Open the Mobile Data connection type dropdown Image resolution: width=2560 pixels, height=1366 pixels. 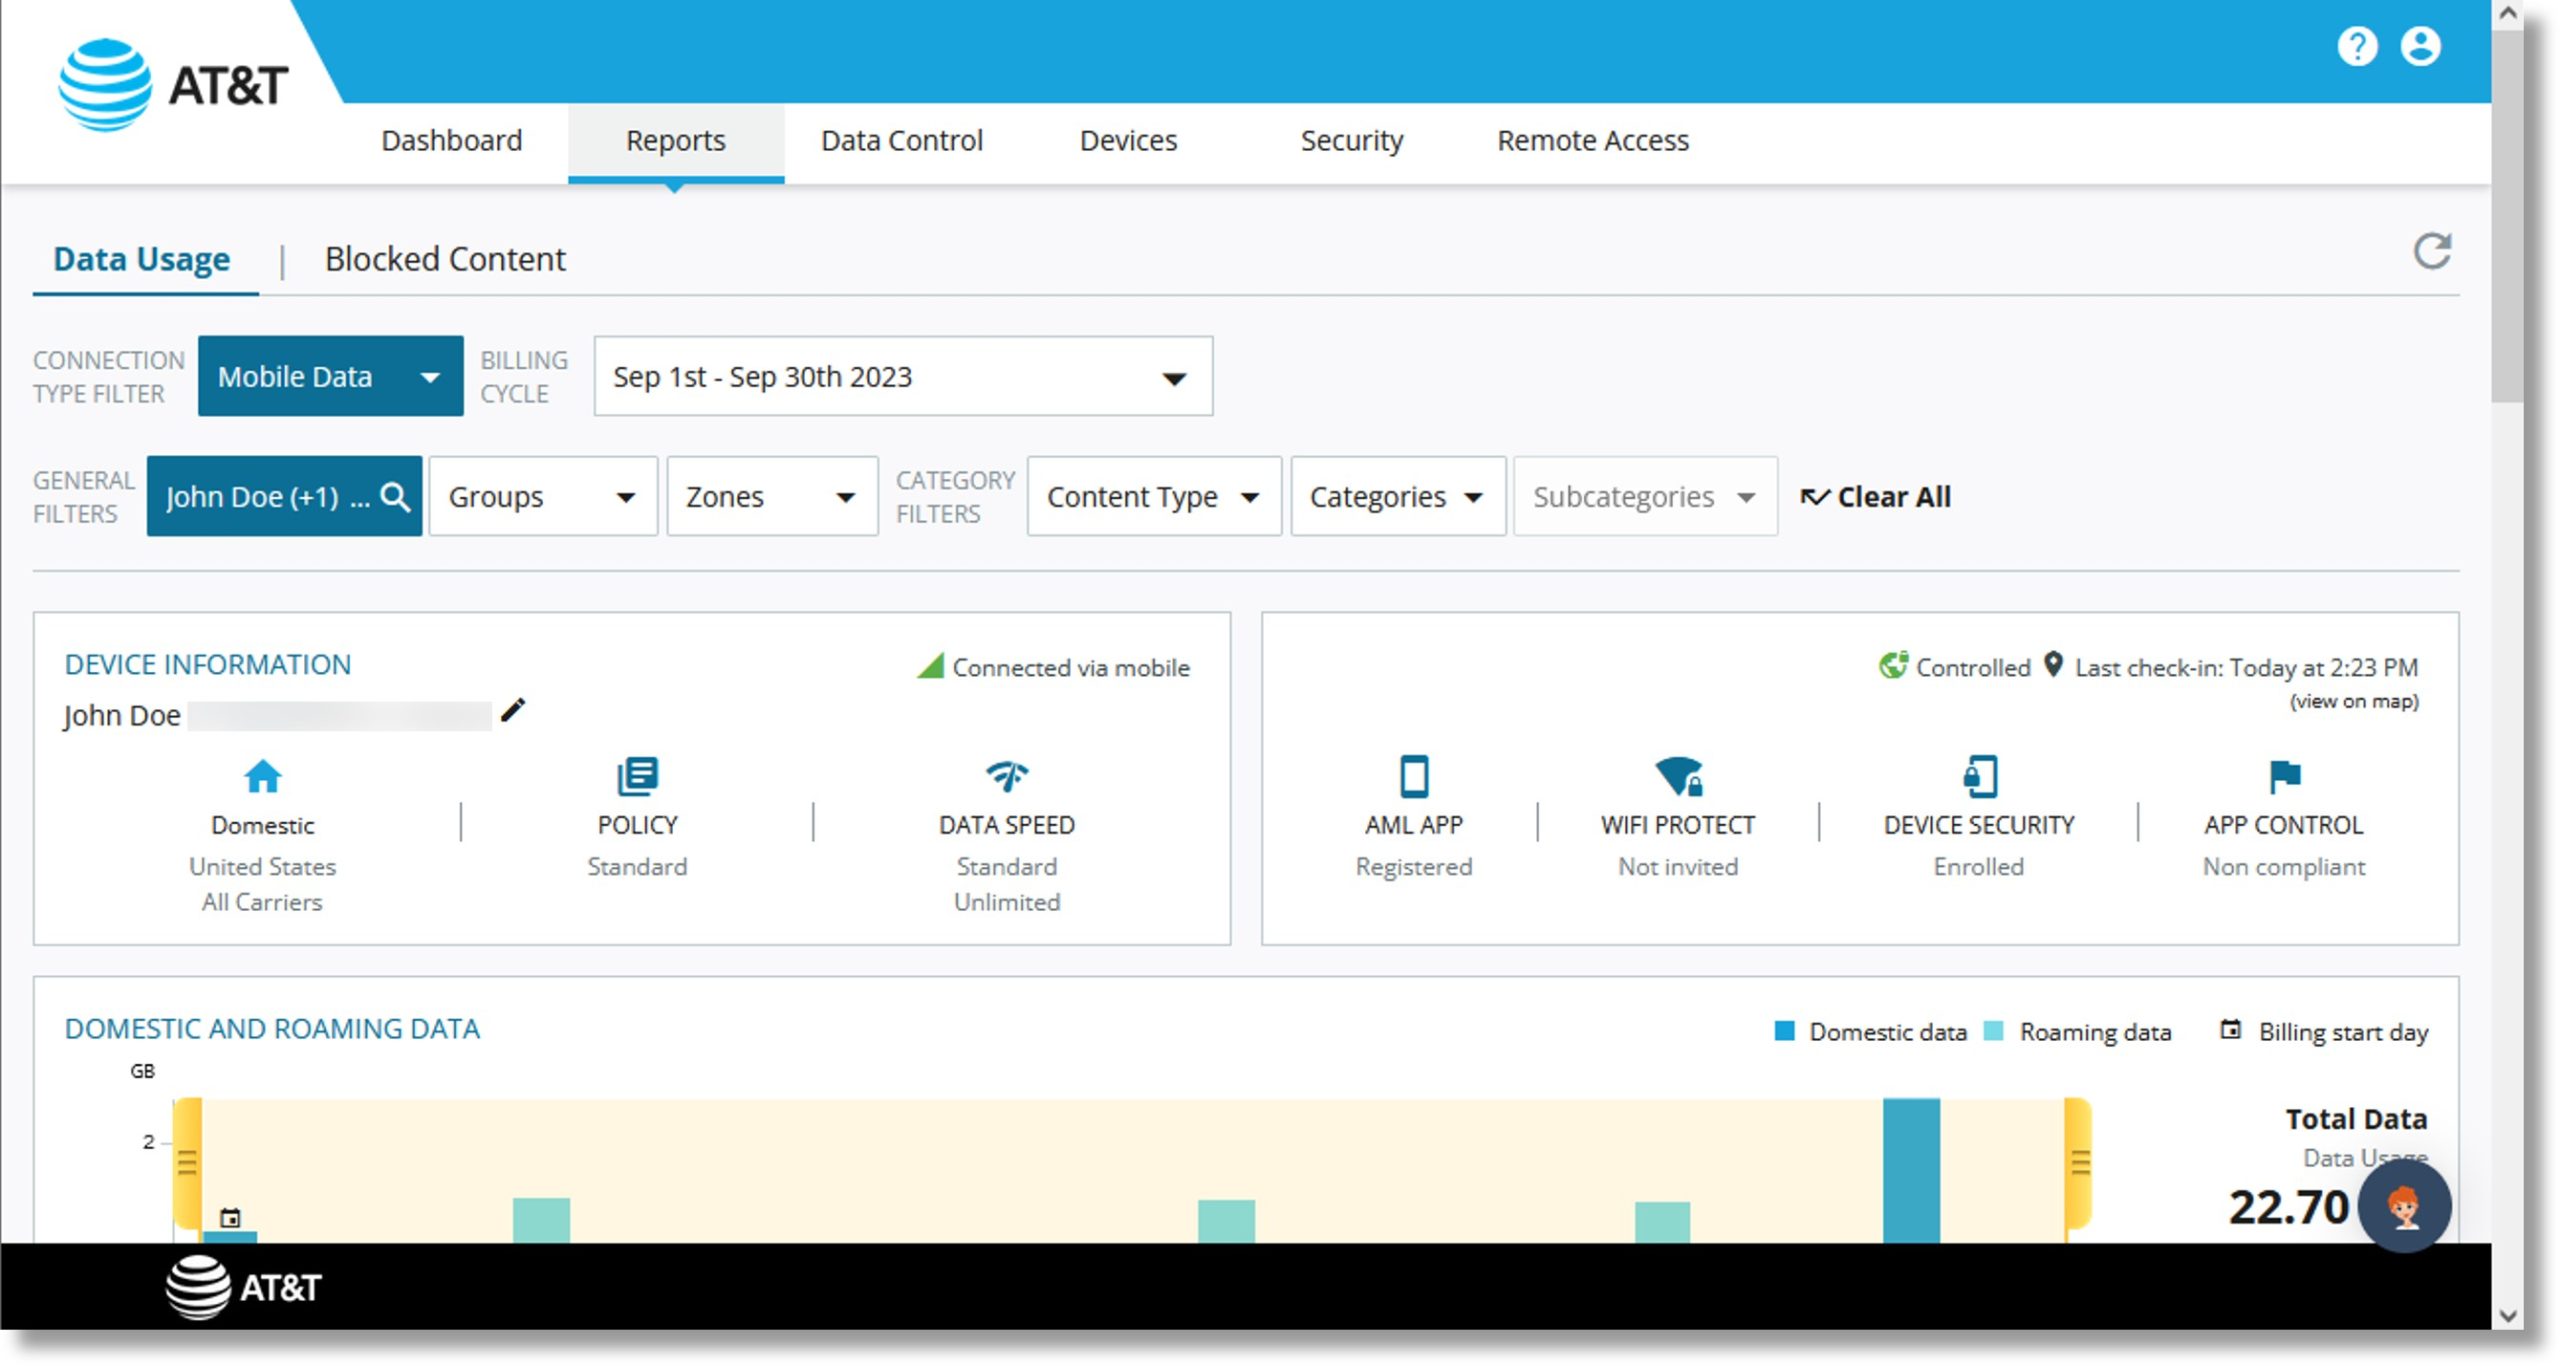point(330,376)
